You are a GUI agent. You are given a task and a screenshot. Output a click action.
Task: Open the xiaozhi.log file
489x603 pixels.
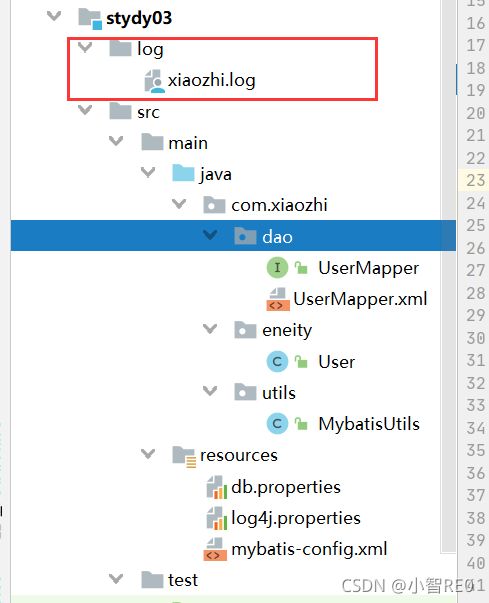pos(212,81)
